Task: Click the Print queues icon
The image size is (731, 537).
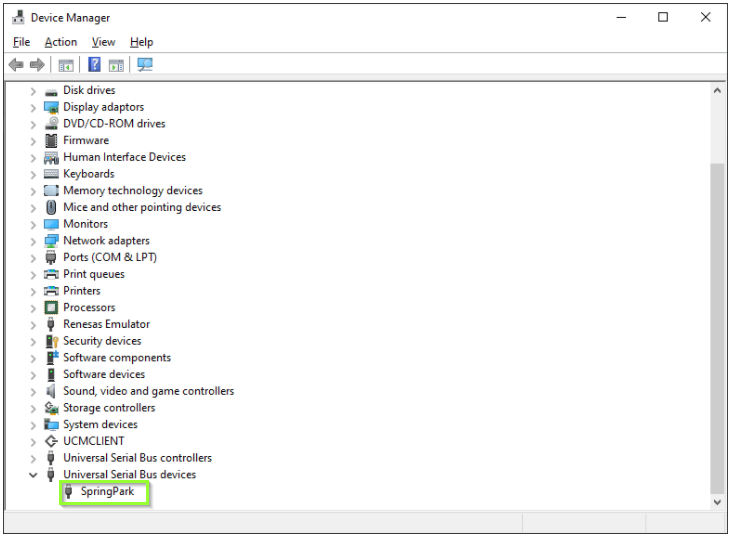Action: pos(51,275)
